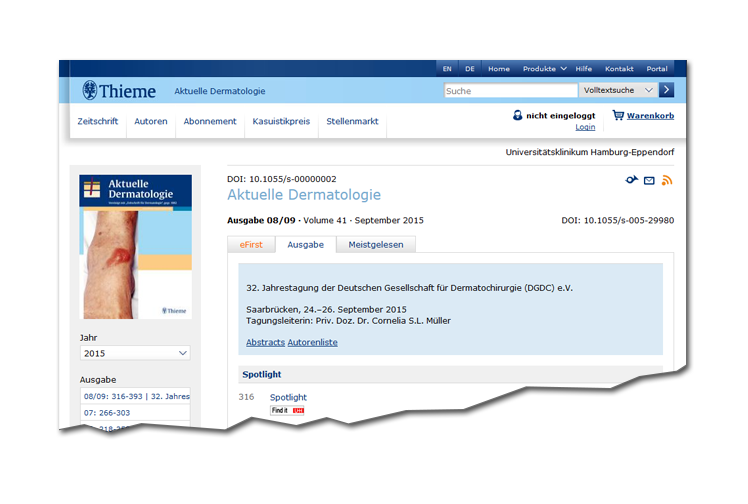
Task: Open the permalink key icon
Action: tap(632, 180)
